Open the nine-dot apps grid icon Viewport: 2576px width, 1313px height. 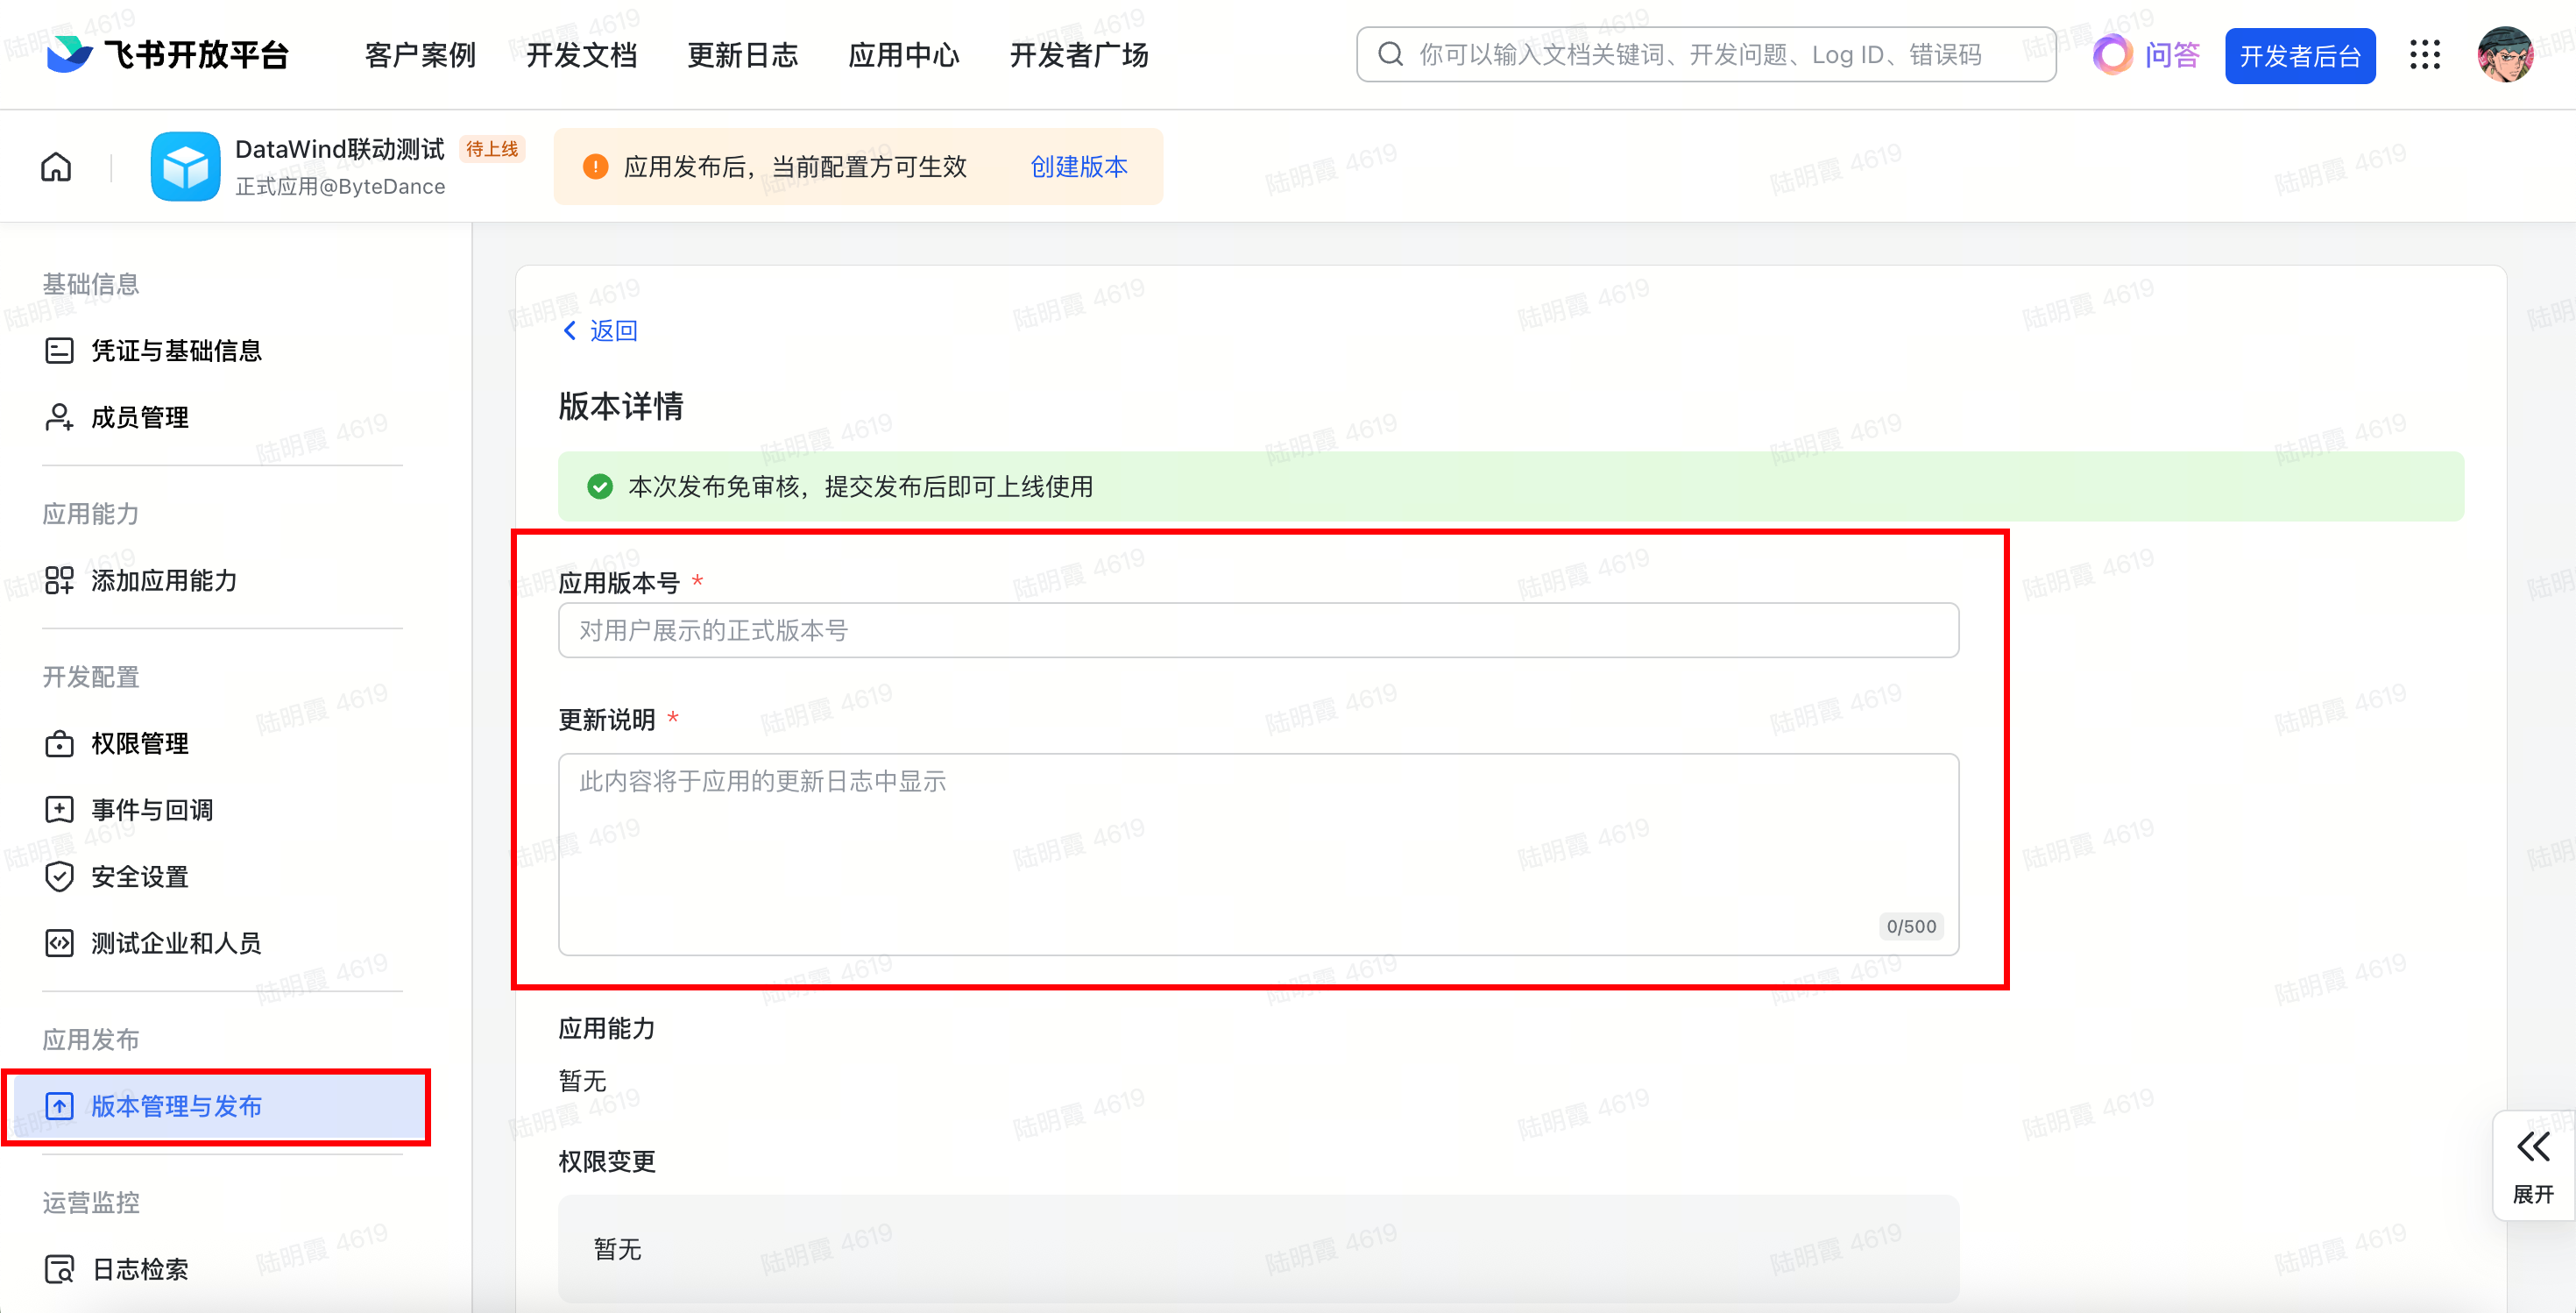pos(2424,55)
